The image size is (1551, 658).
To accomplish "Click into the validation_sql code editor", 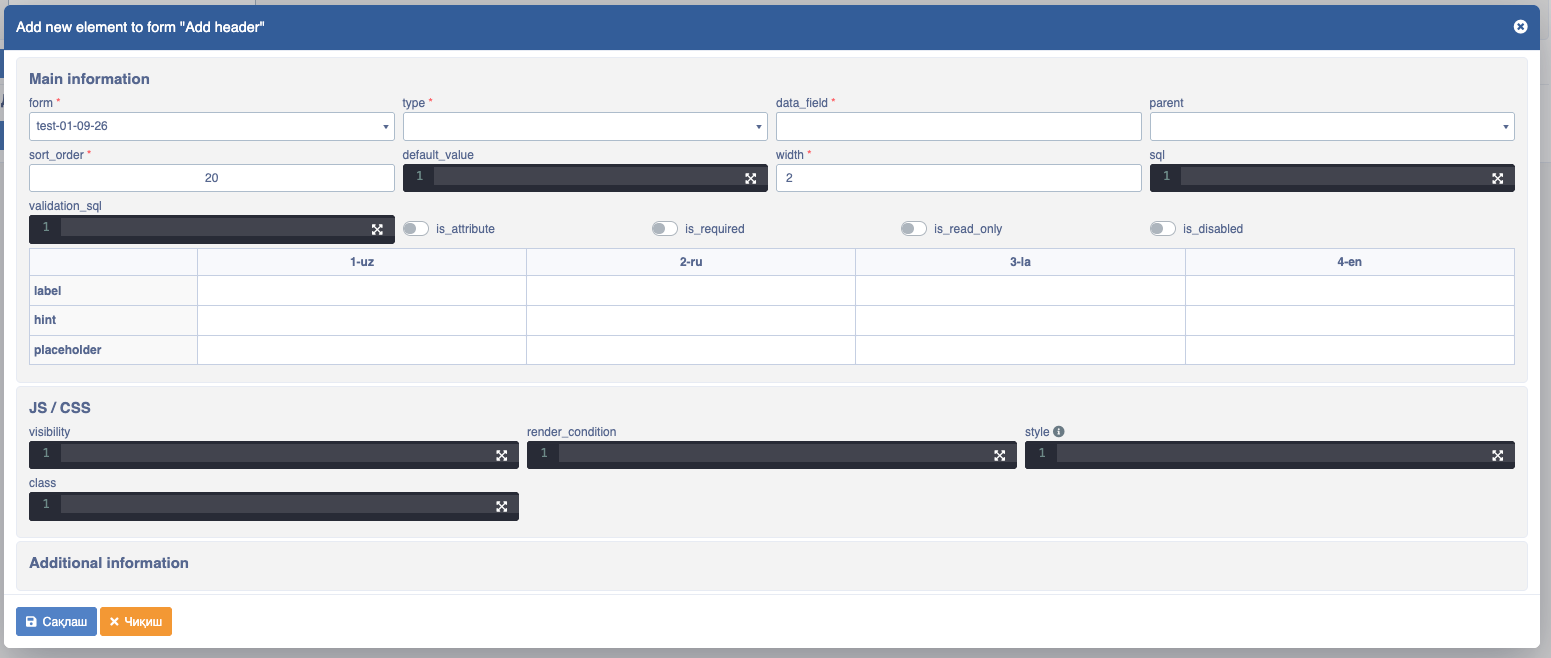I will pos(212,229).
